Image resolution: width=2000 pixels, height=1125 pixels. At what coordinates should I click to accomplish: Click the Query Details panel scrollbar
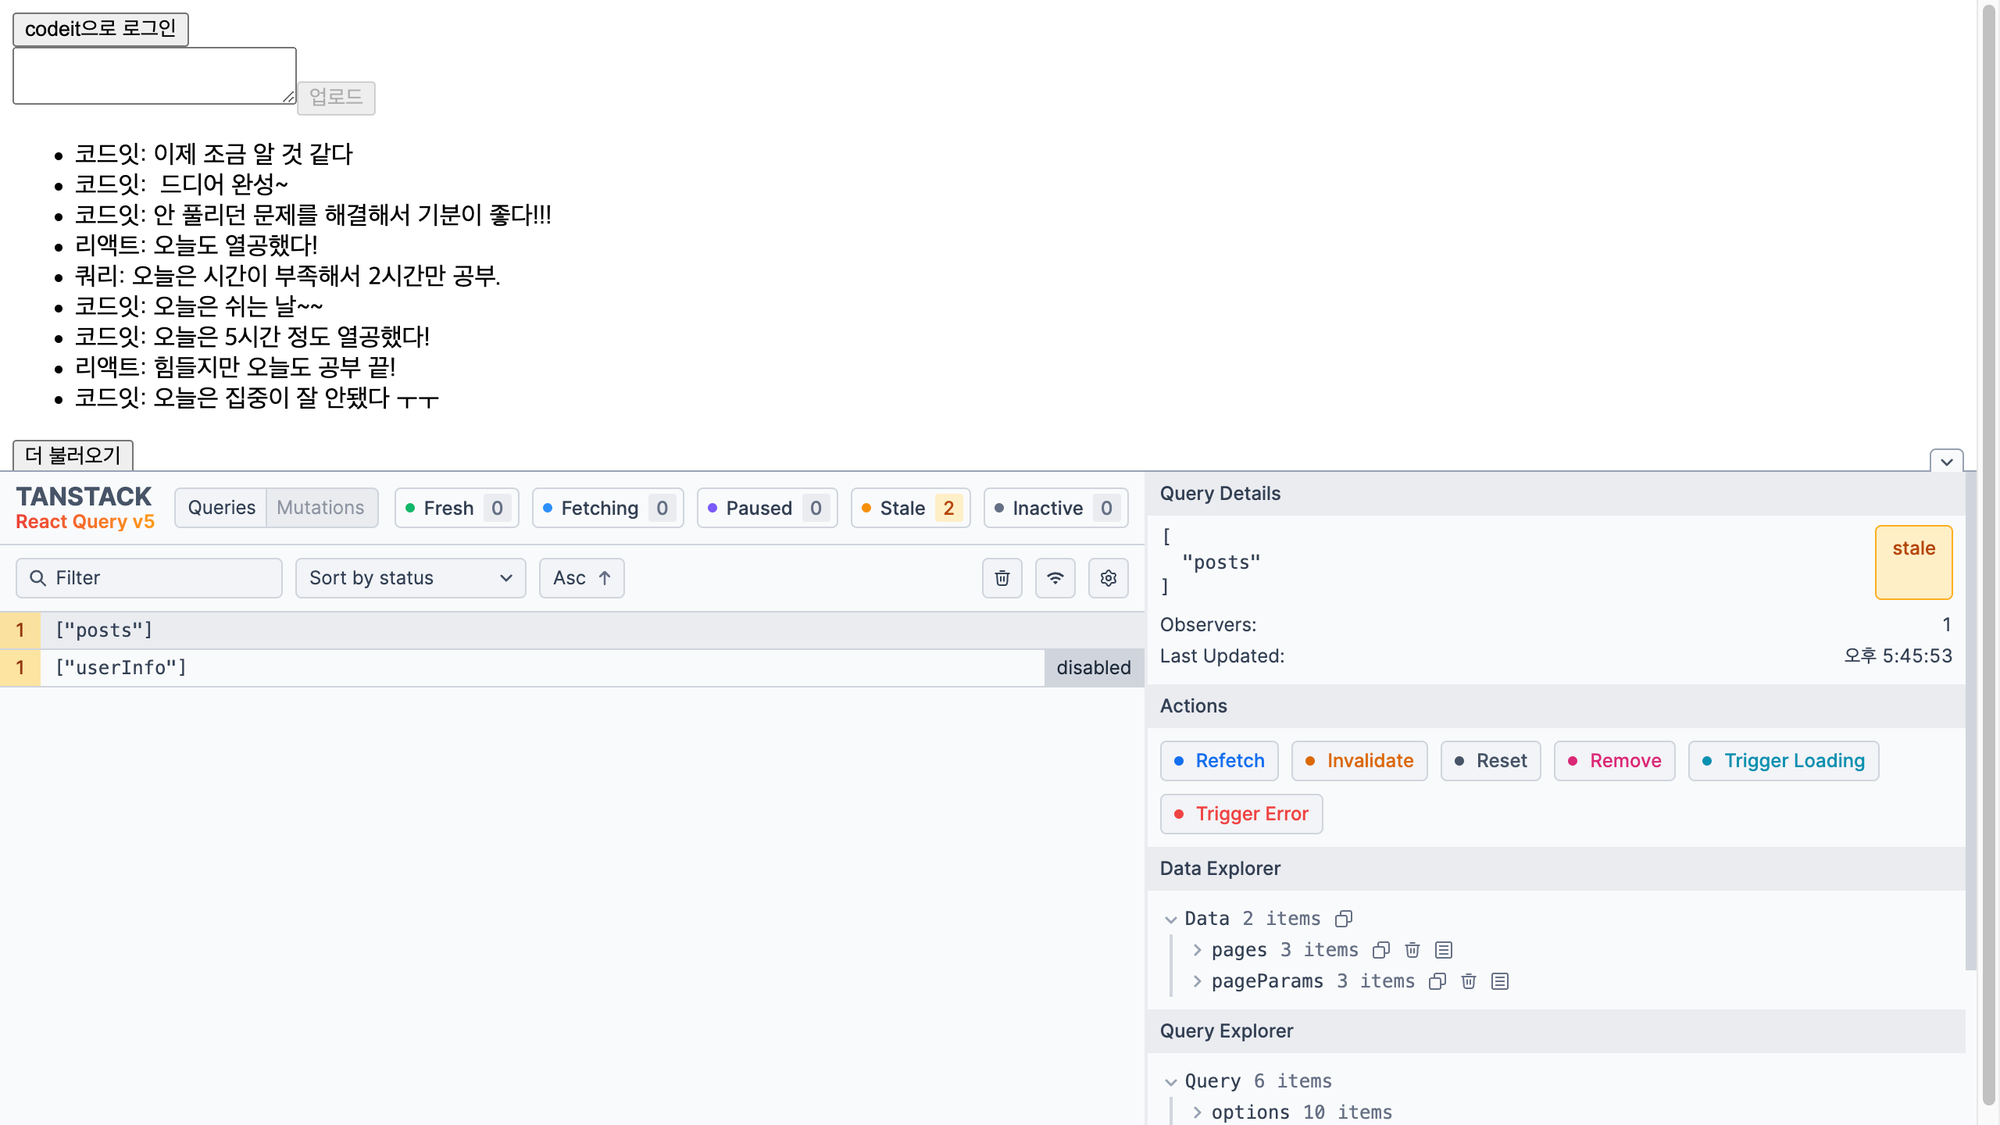[x=1971, y=720]
